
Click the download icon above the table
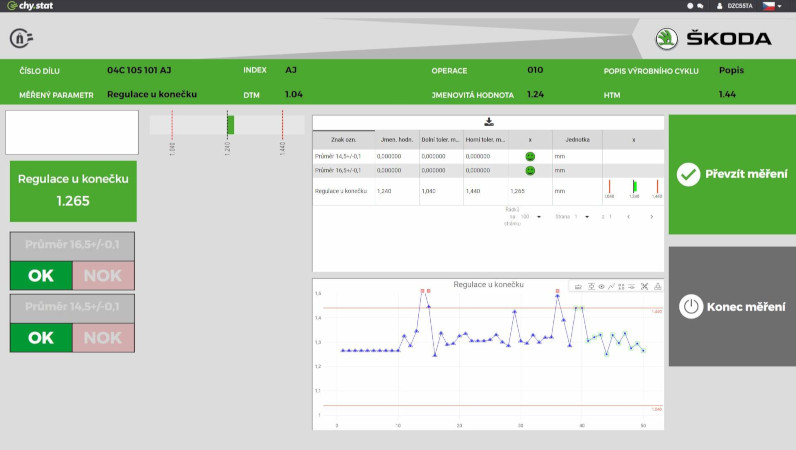pos(488,121)
